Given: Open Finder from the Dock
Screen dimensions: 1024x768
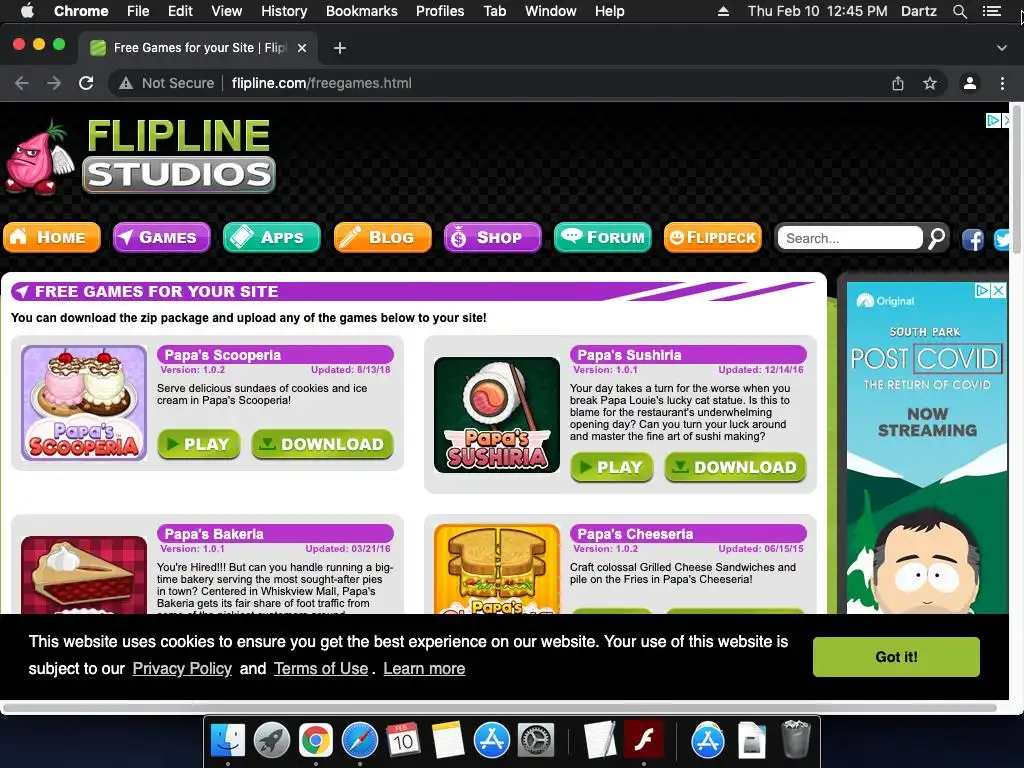Looking at the screenshot, I should point(227,741).
